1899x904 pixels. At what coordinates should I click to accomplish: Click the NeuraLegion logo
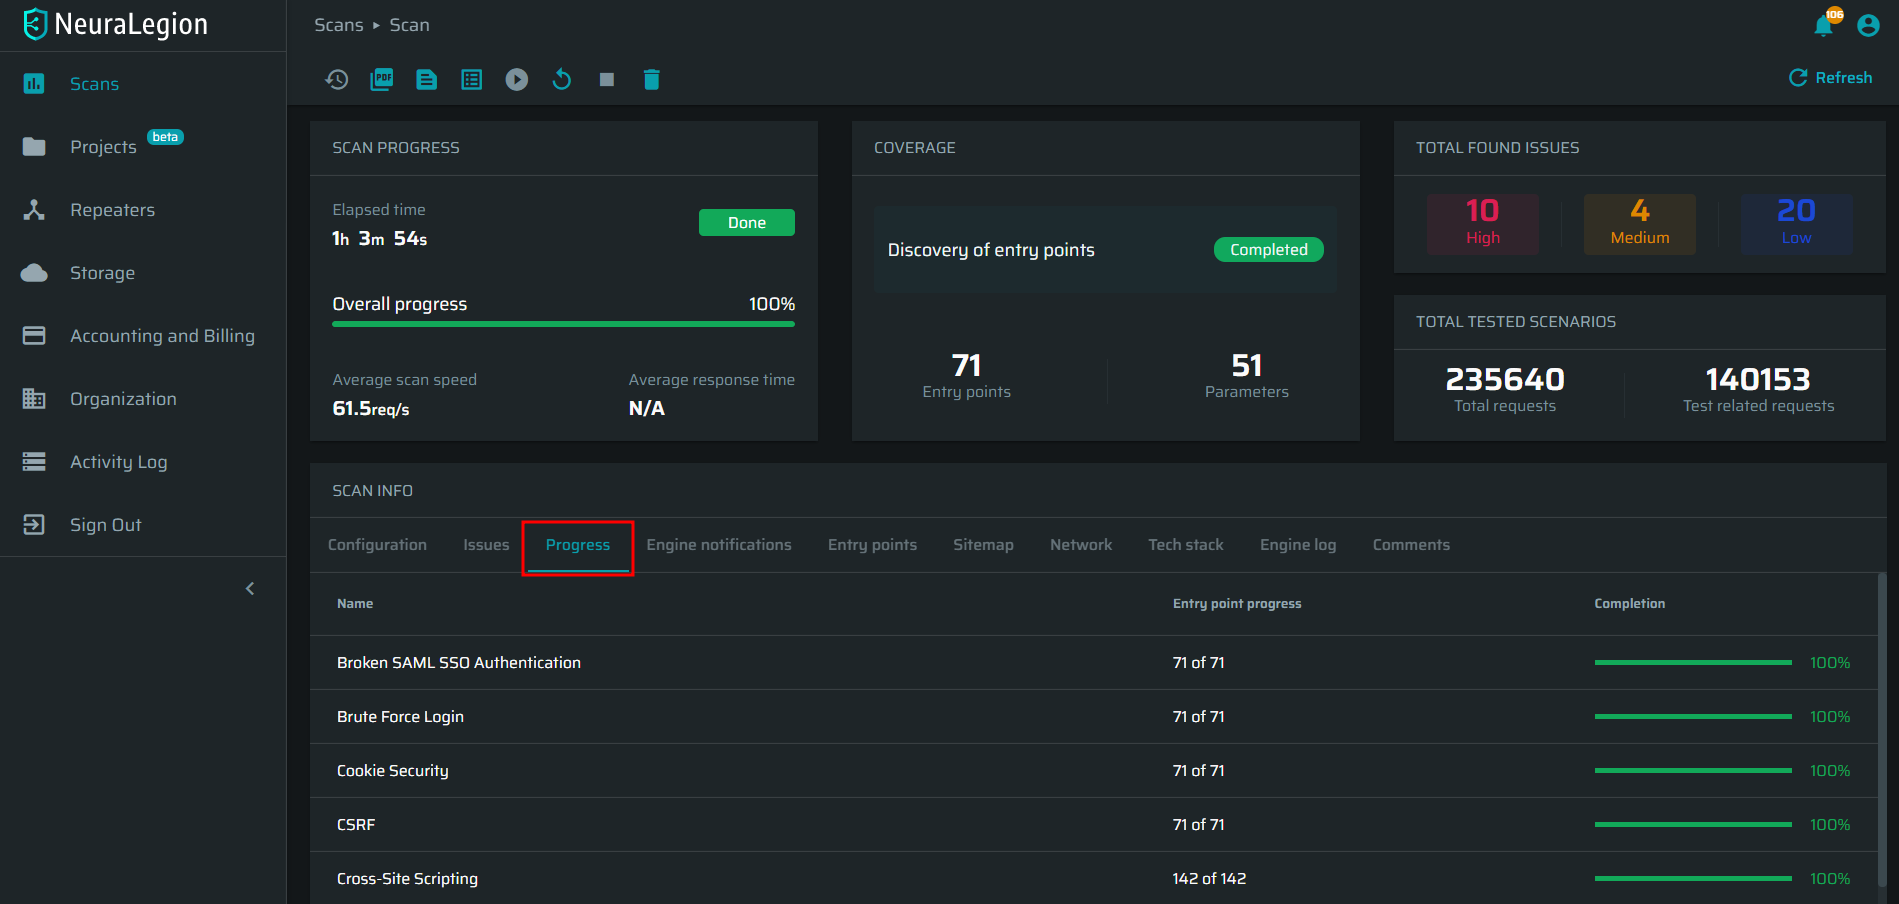pyautogui.click(x=115, y=24)
